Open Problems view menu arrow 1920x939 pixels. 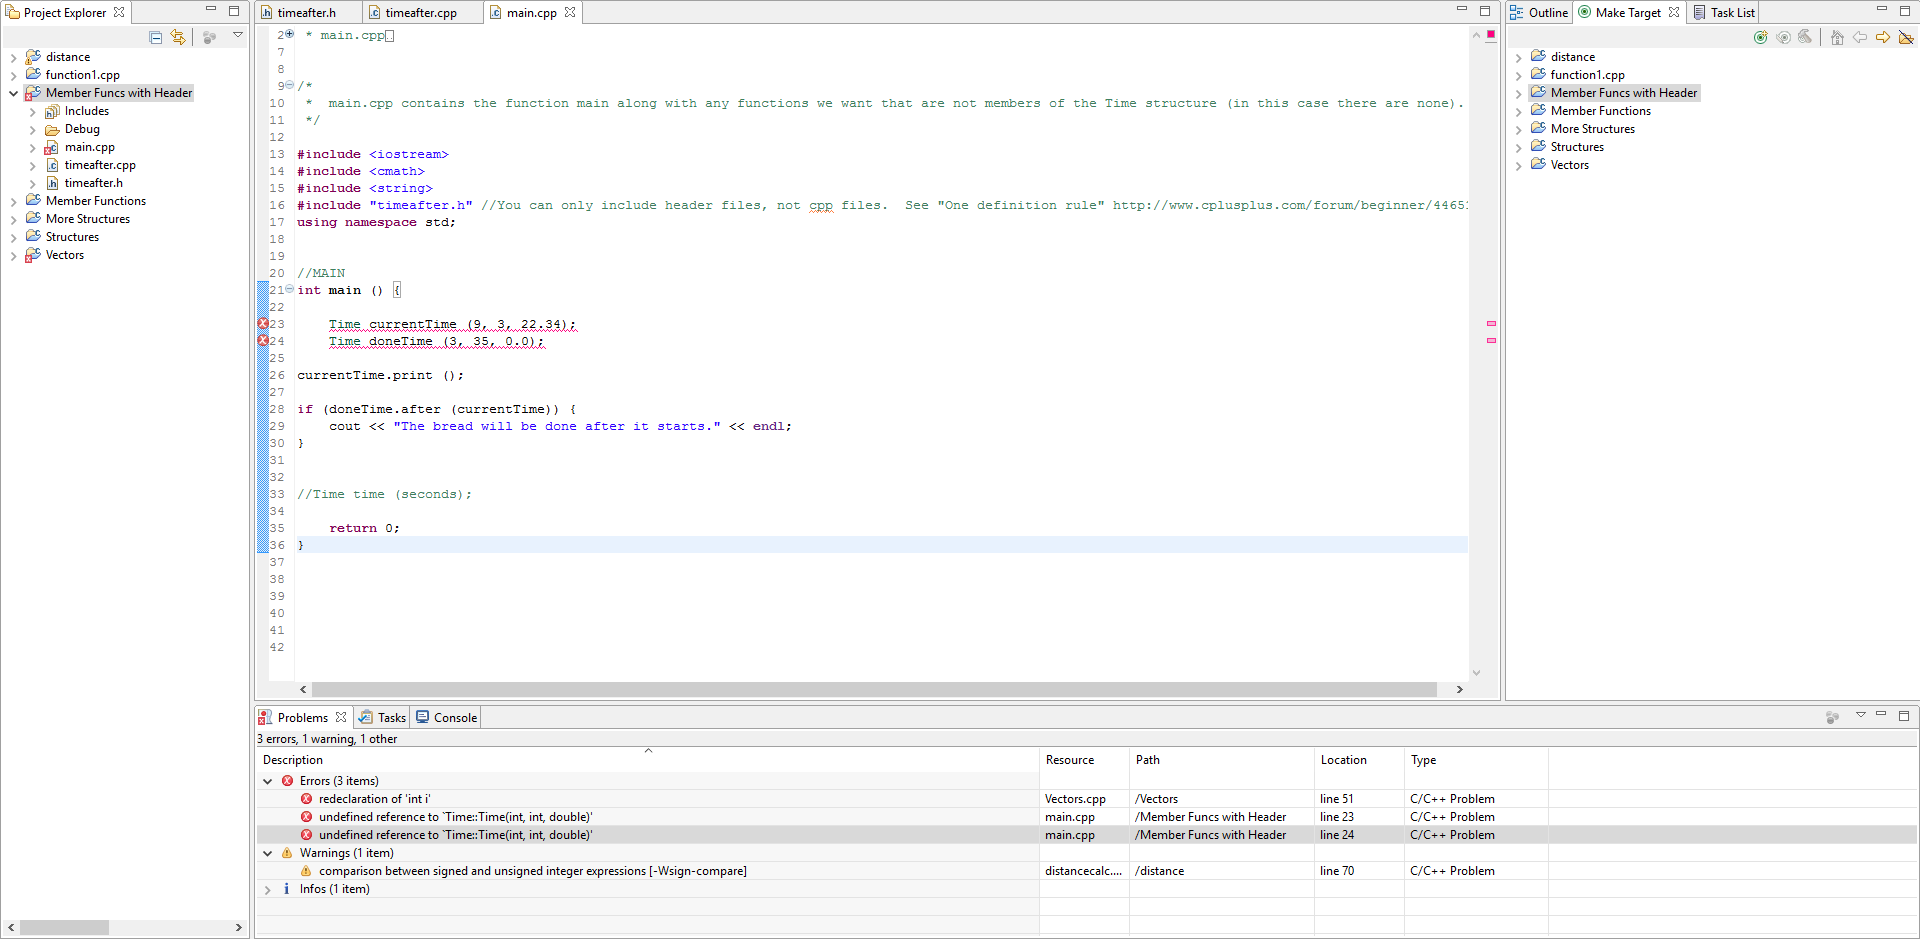(1861, 716)
